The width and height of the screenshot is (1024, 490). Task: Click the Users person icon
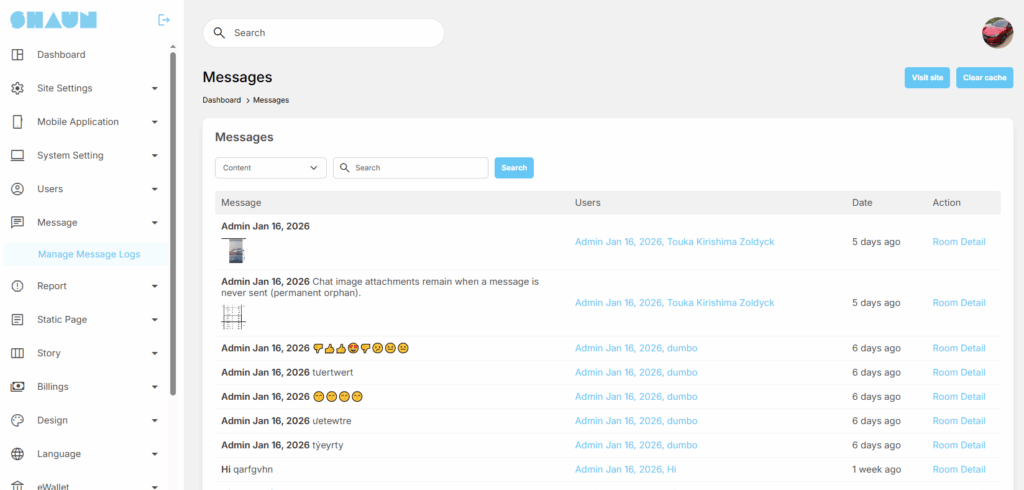tap(17, 189)
